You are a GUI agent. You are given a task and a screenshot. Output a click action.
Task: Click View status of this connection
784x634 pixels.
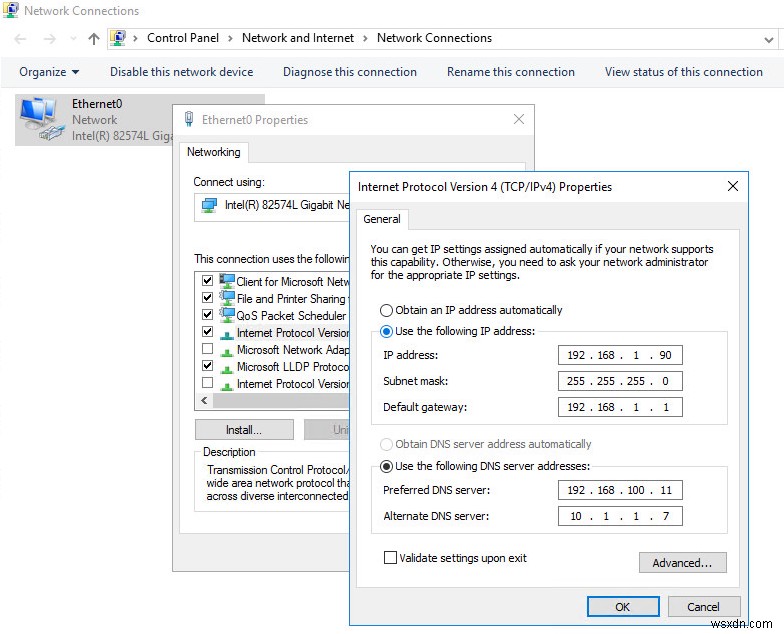pos(684,72)
